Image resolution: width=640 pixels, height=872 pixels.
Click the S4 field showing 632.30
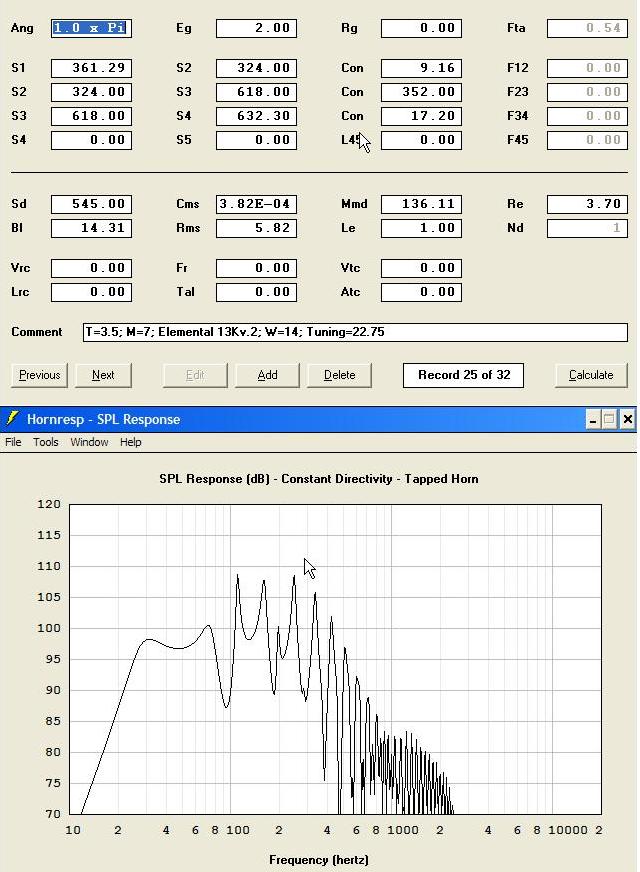pyautogui.click(x=256, y=116)
